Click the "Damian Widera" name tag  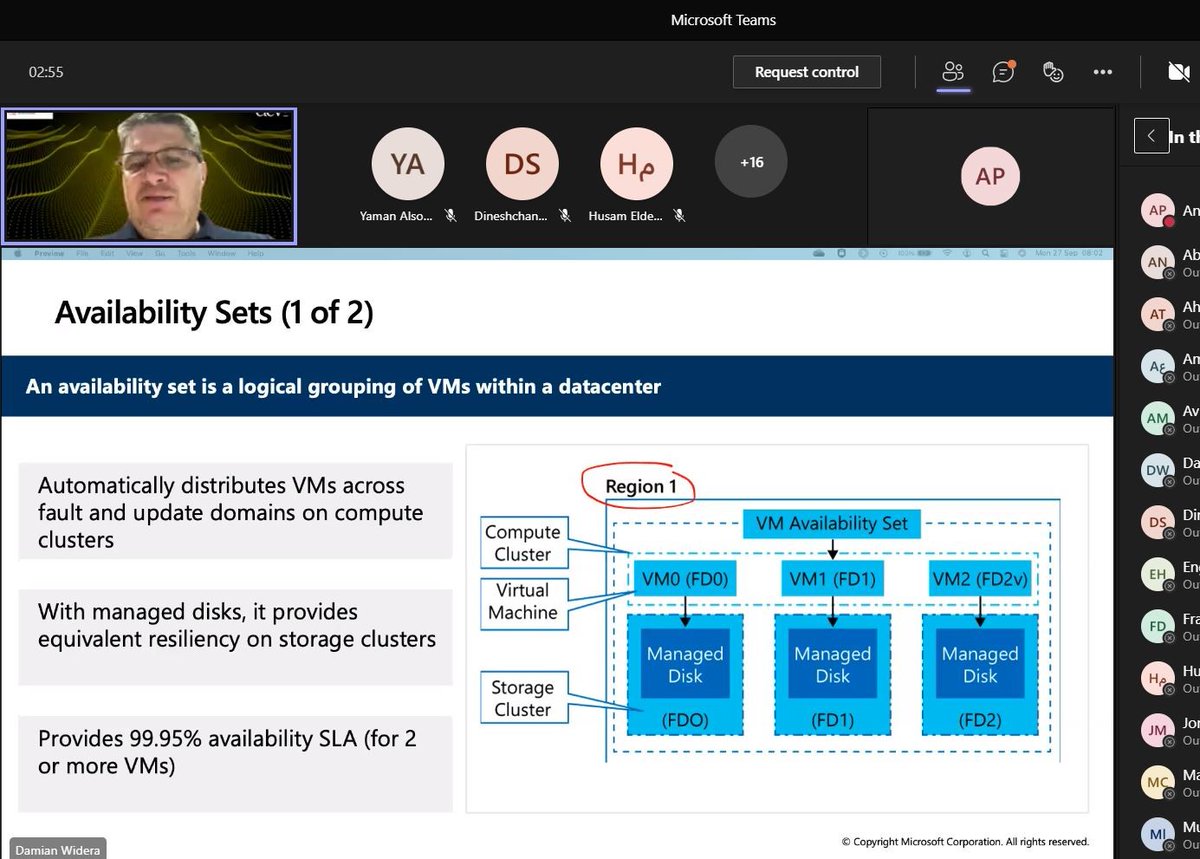[59, 850]
